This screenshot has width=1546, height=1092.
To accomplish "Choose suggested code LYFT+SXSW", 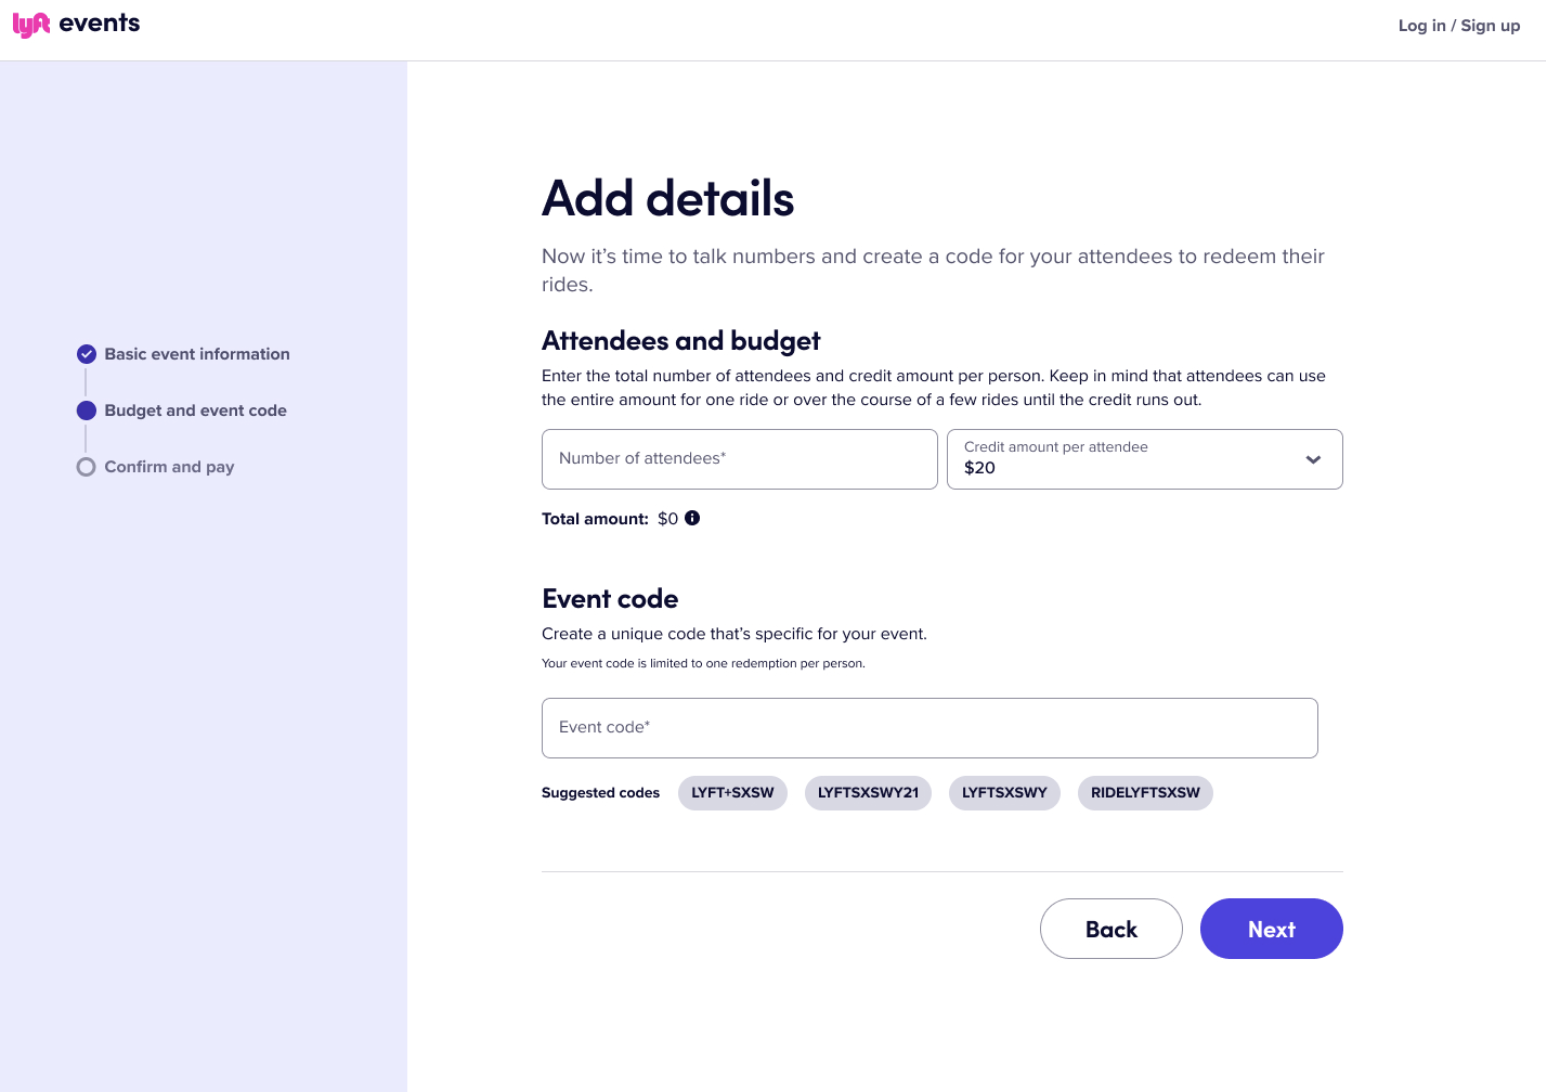I will pyautogui.click(x=733, y=793).
